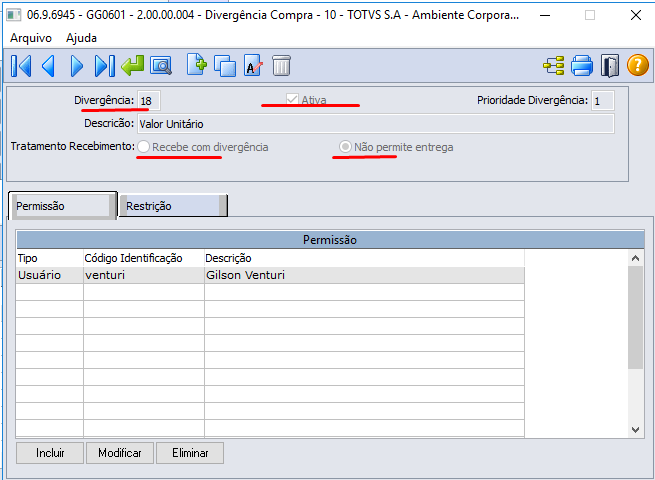The image size is (655, 480).
Task: Minimize the Divergência Compra window
Action: coord(545,15)
